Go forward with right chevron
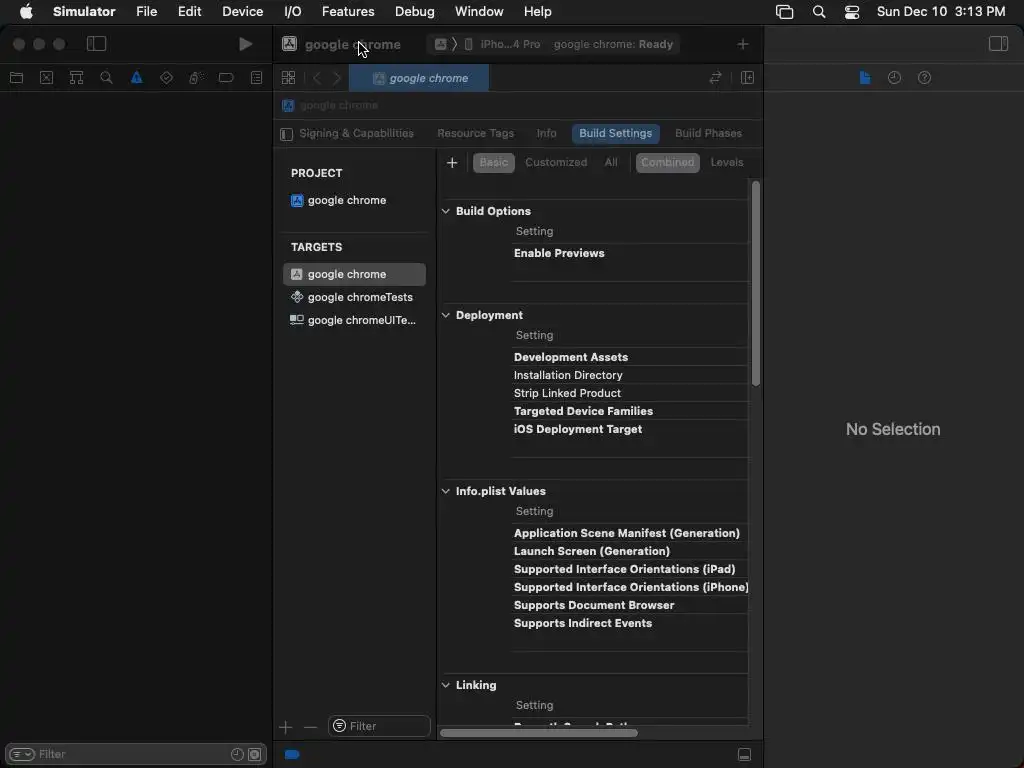1024x768 pixels. 337,78
